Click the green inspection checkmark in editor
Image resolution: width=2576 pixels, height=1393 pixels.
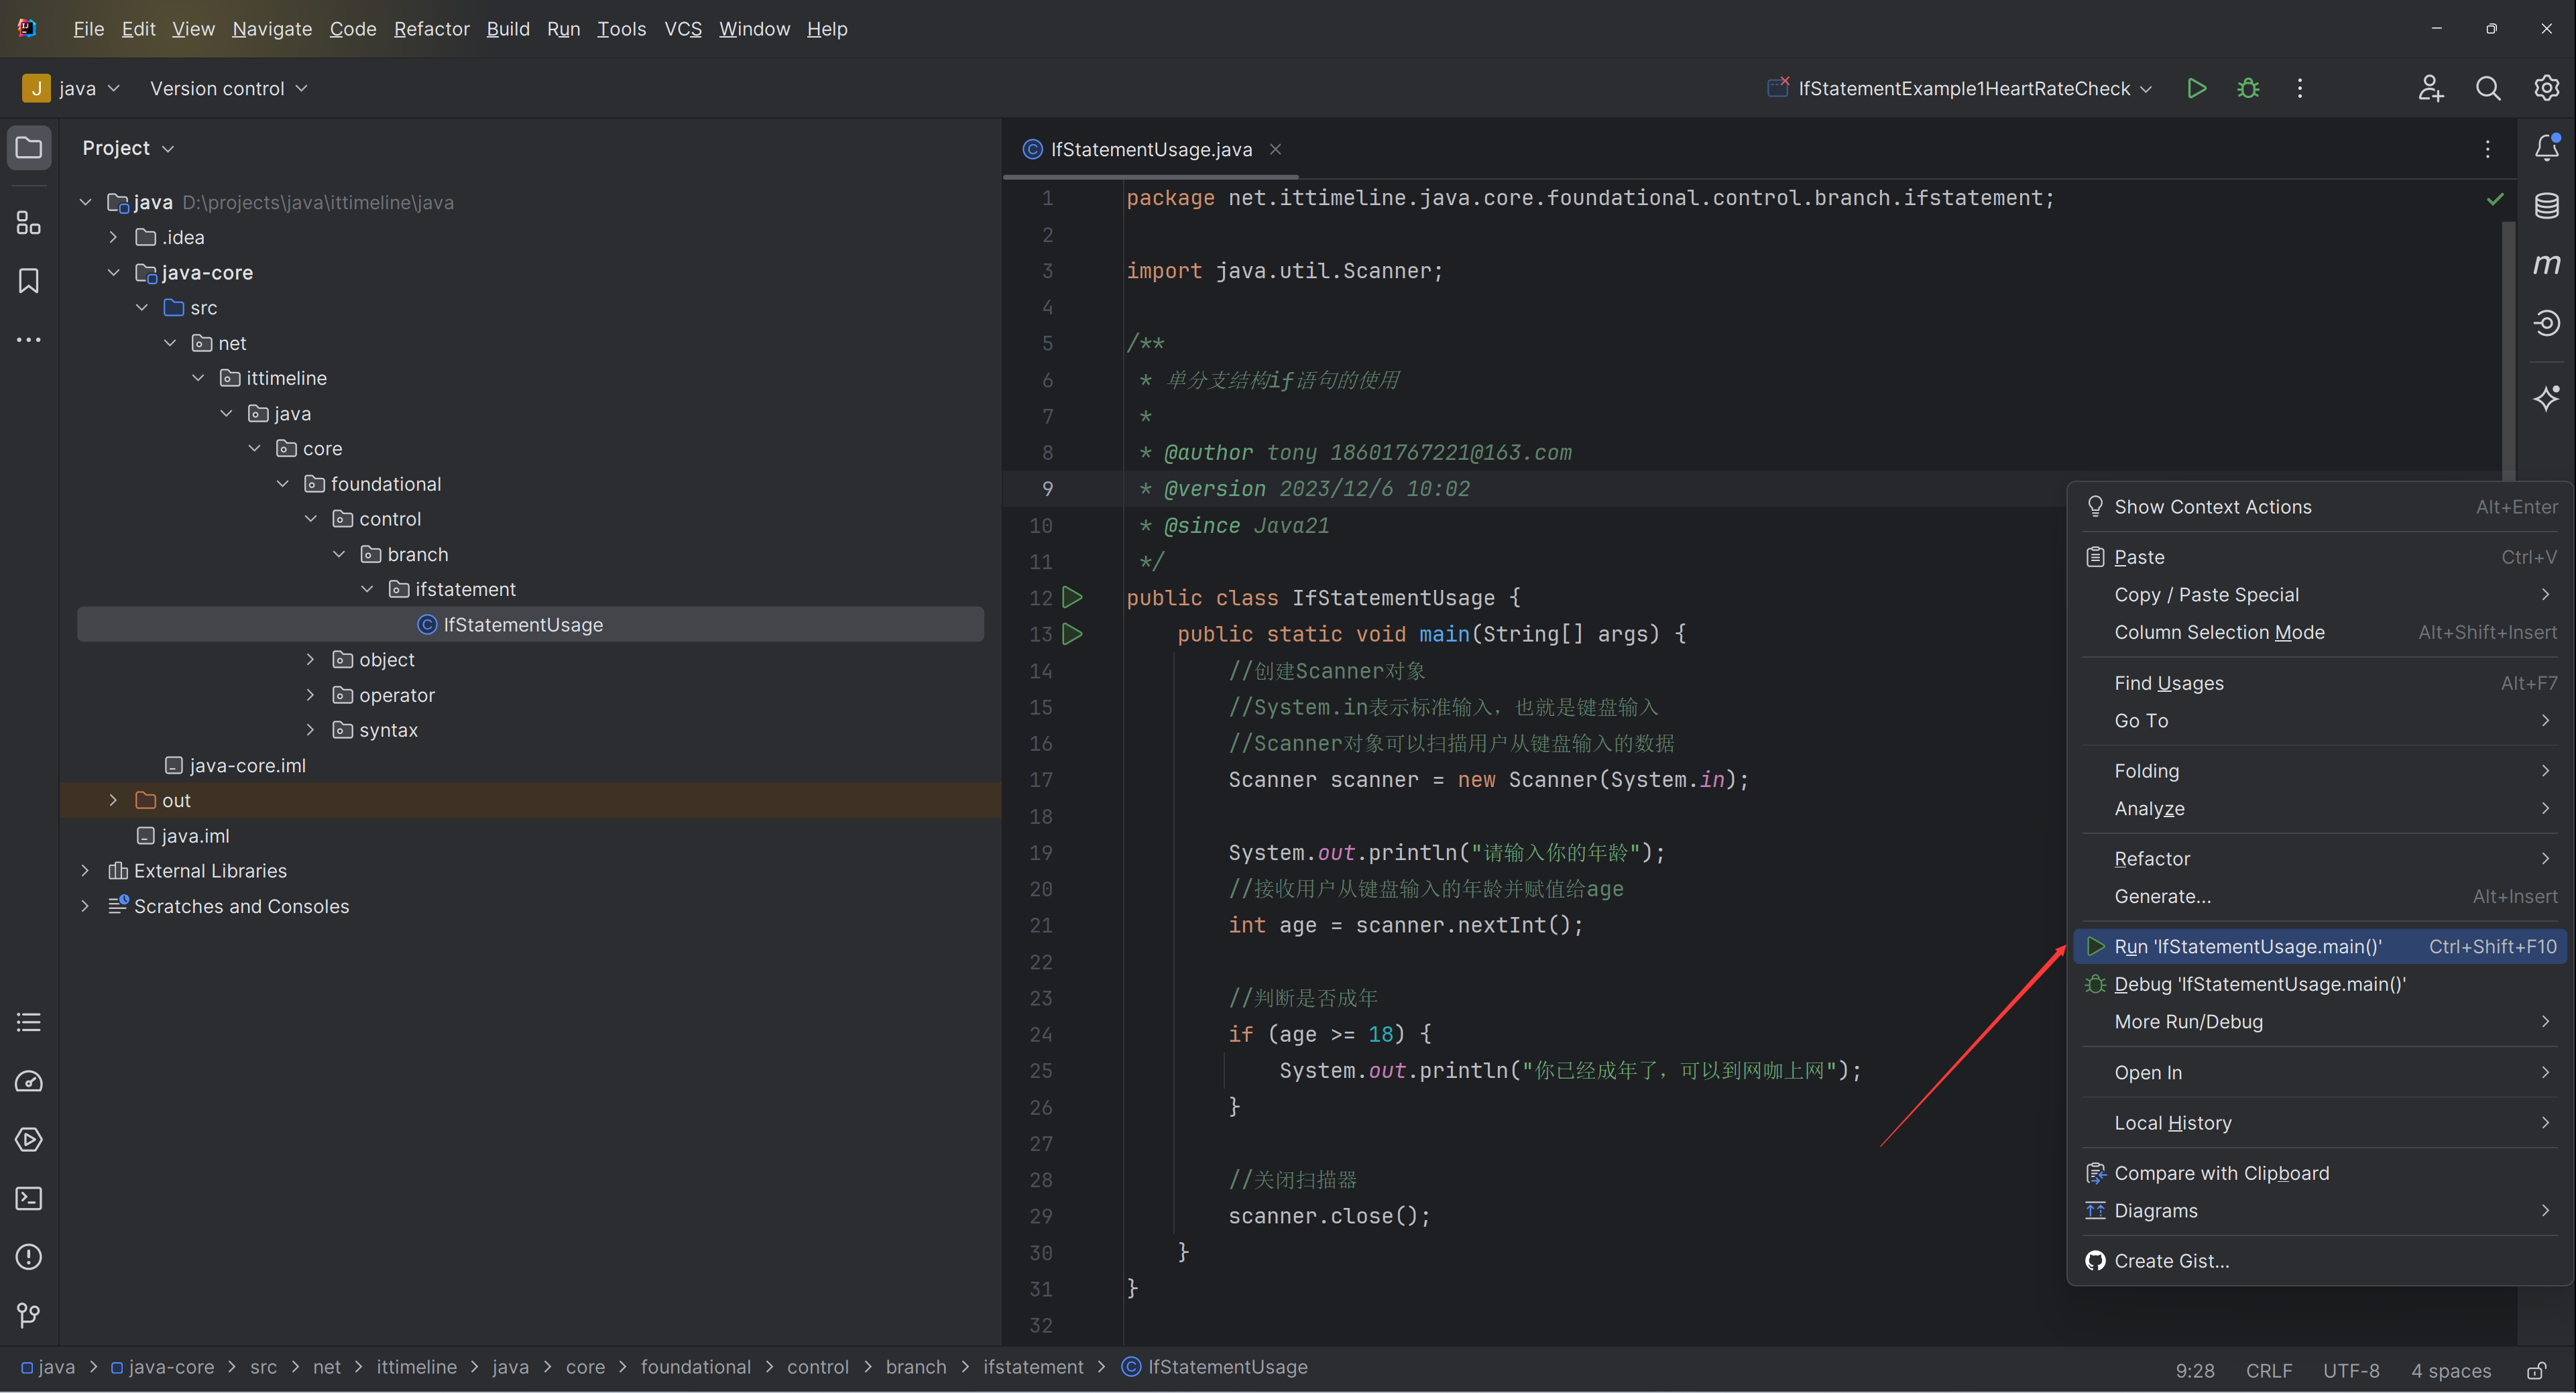pyautogui.click(x=2494, y=199)
